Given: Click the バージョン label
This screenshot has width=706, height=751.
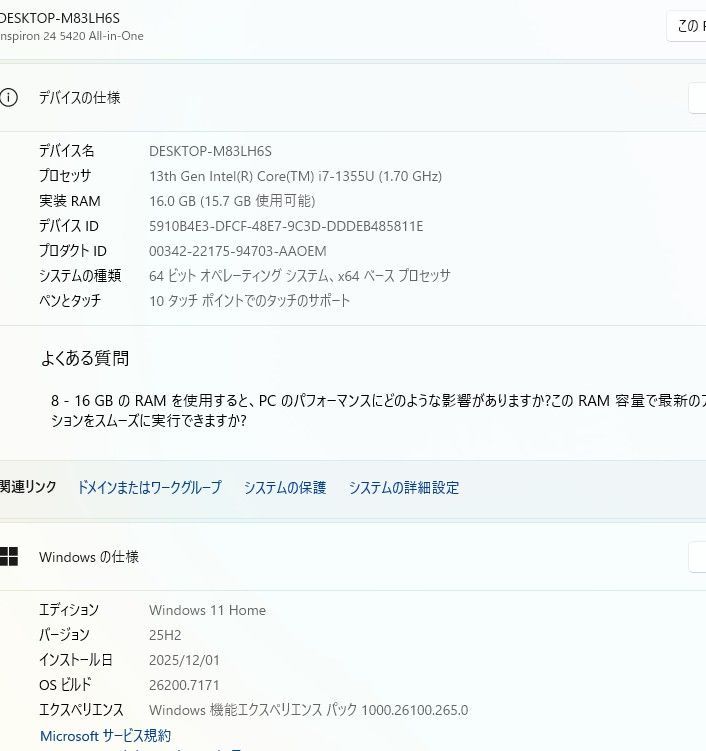Looking at the screenshot, I should pyautogui.click(x=64, y=635).
